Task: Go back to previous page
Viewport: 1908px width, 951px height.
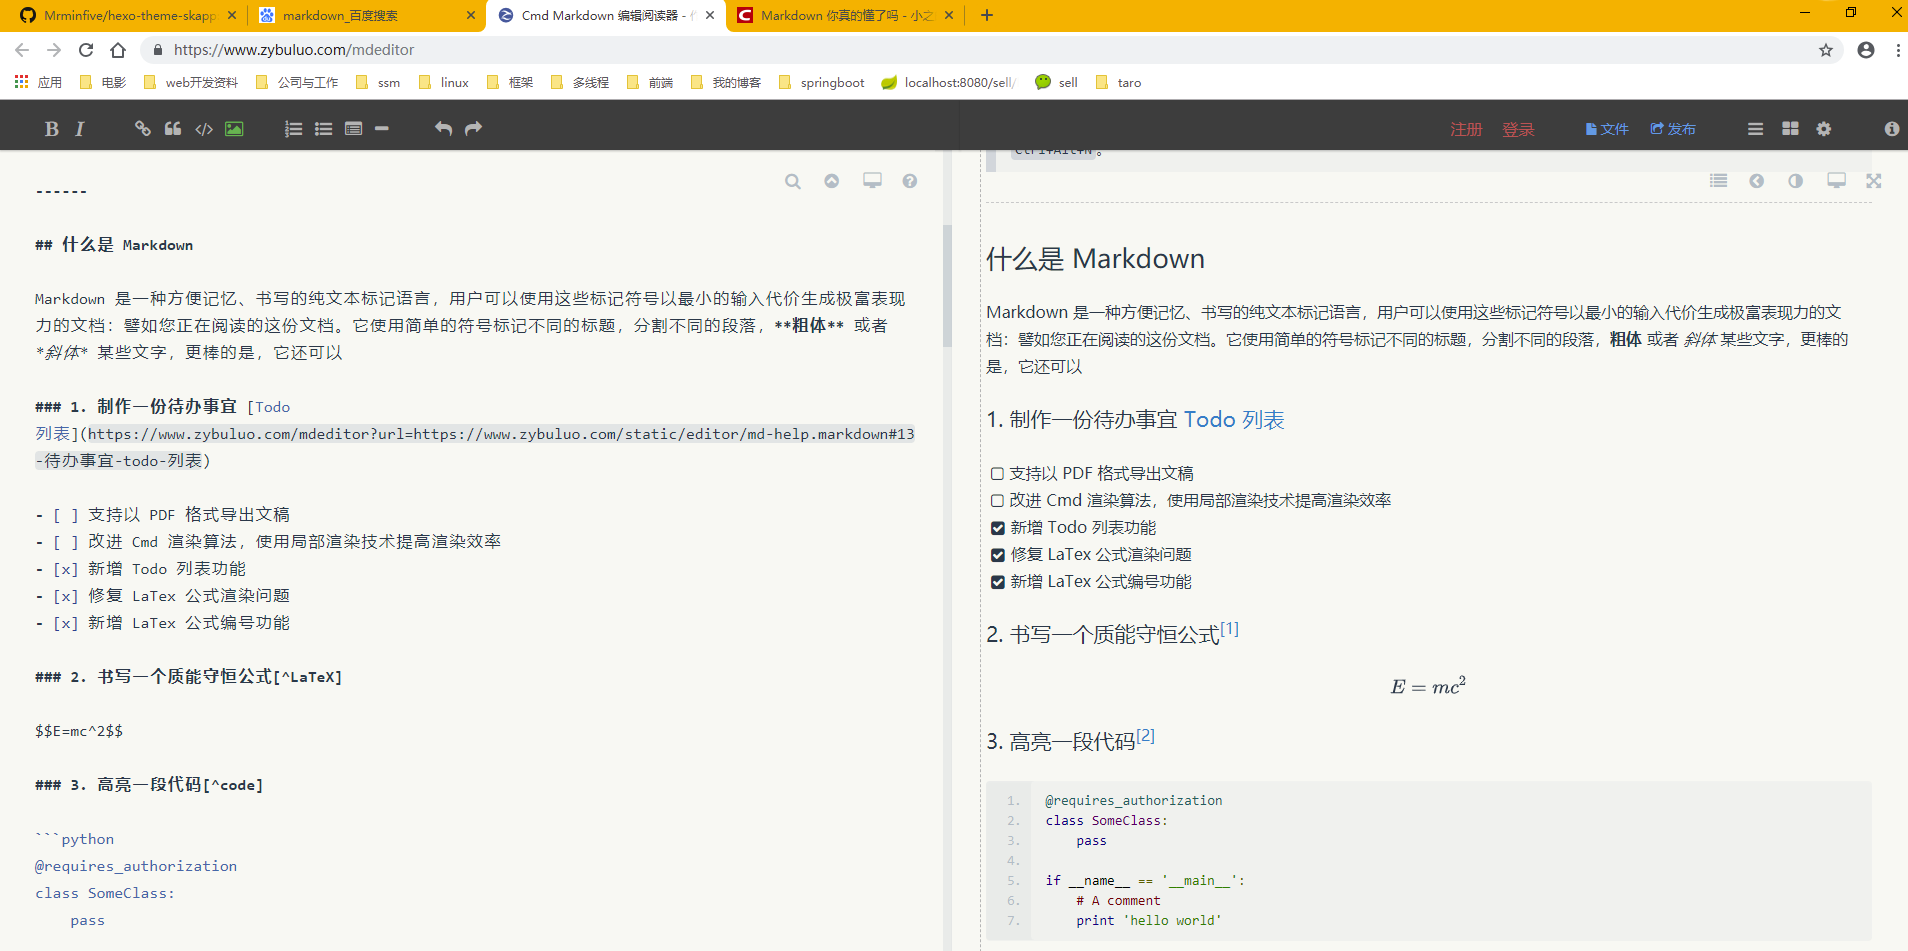Action: point(22,50)
